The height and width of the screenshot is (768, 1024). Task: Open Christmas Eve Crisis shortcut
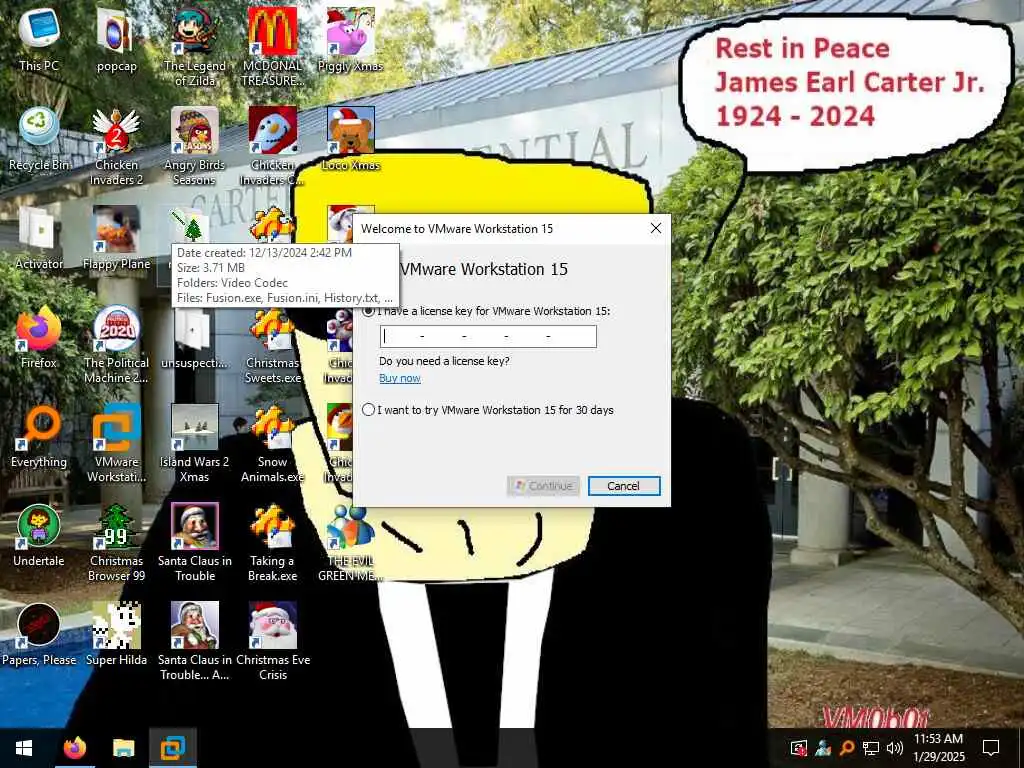pos(272,641)
